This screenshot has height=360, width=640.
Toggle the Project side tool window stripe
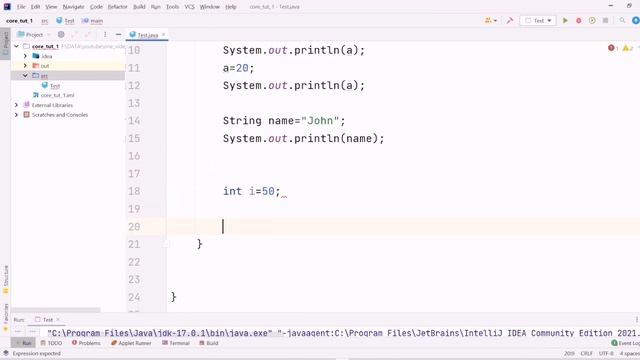6,43
